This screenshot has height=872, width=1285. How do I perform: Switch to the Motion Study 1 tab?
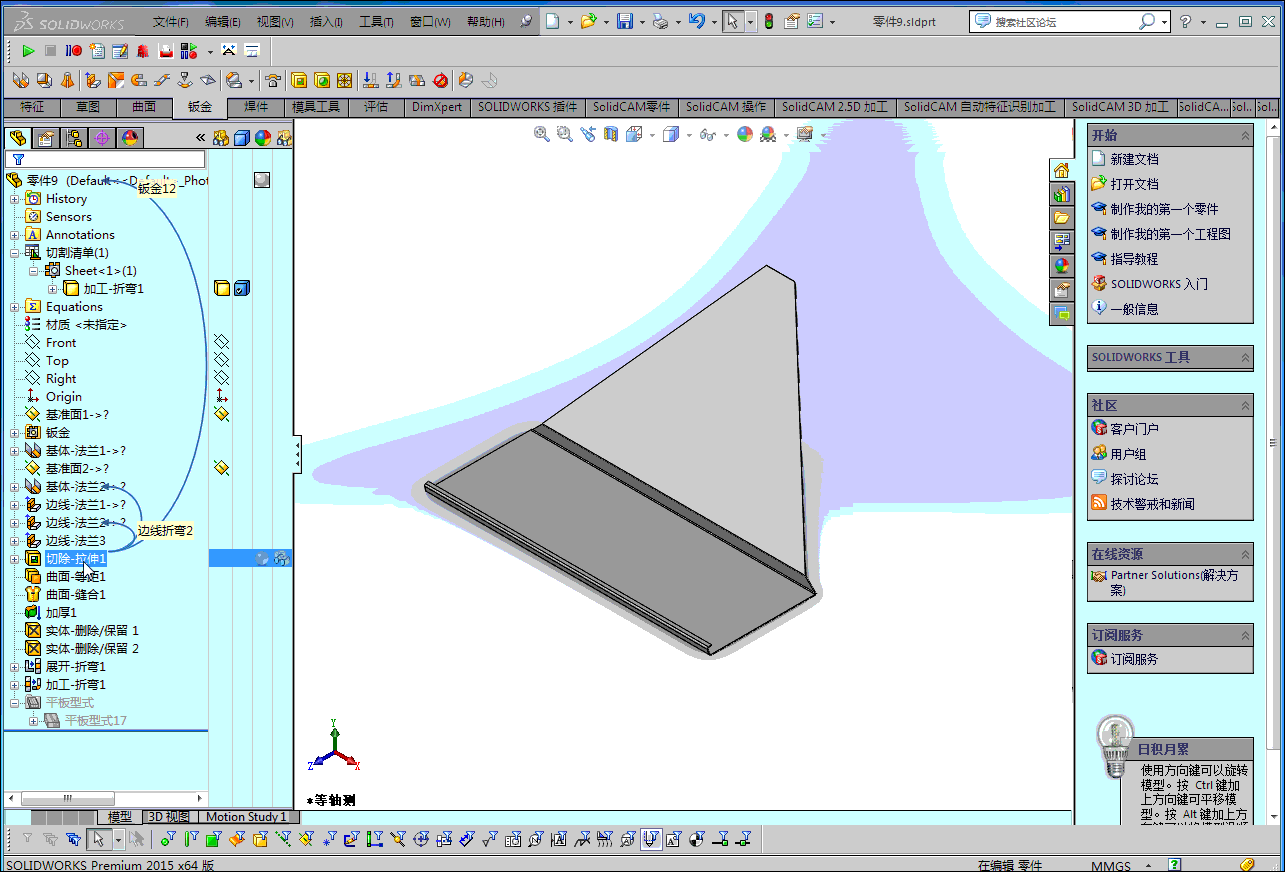pyautogui.click(x=246, y=817)
